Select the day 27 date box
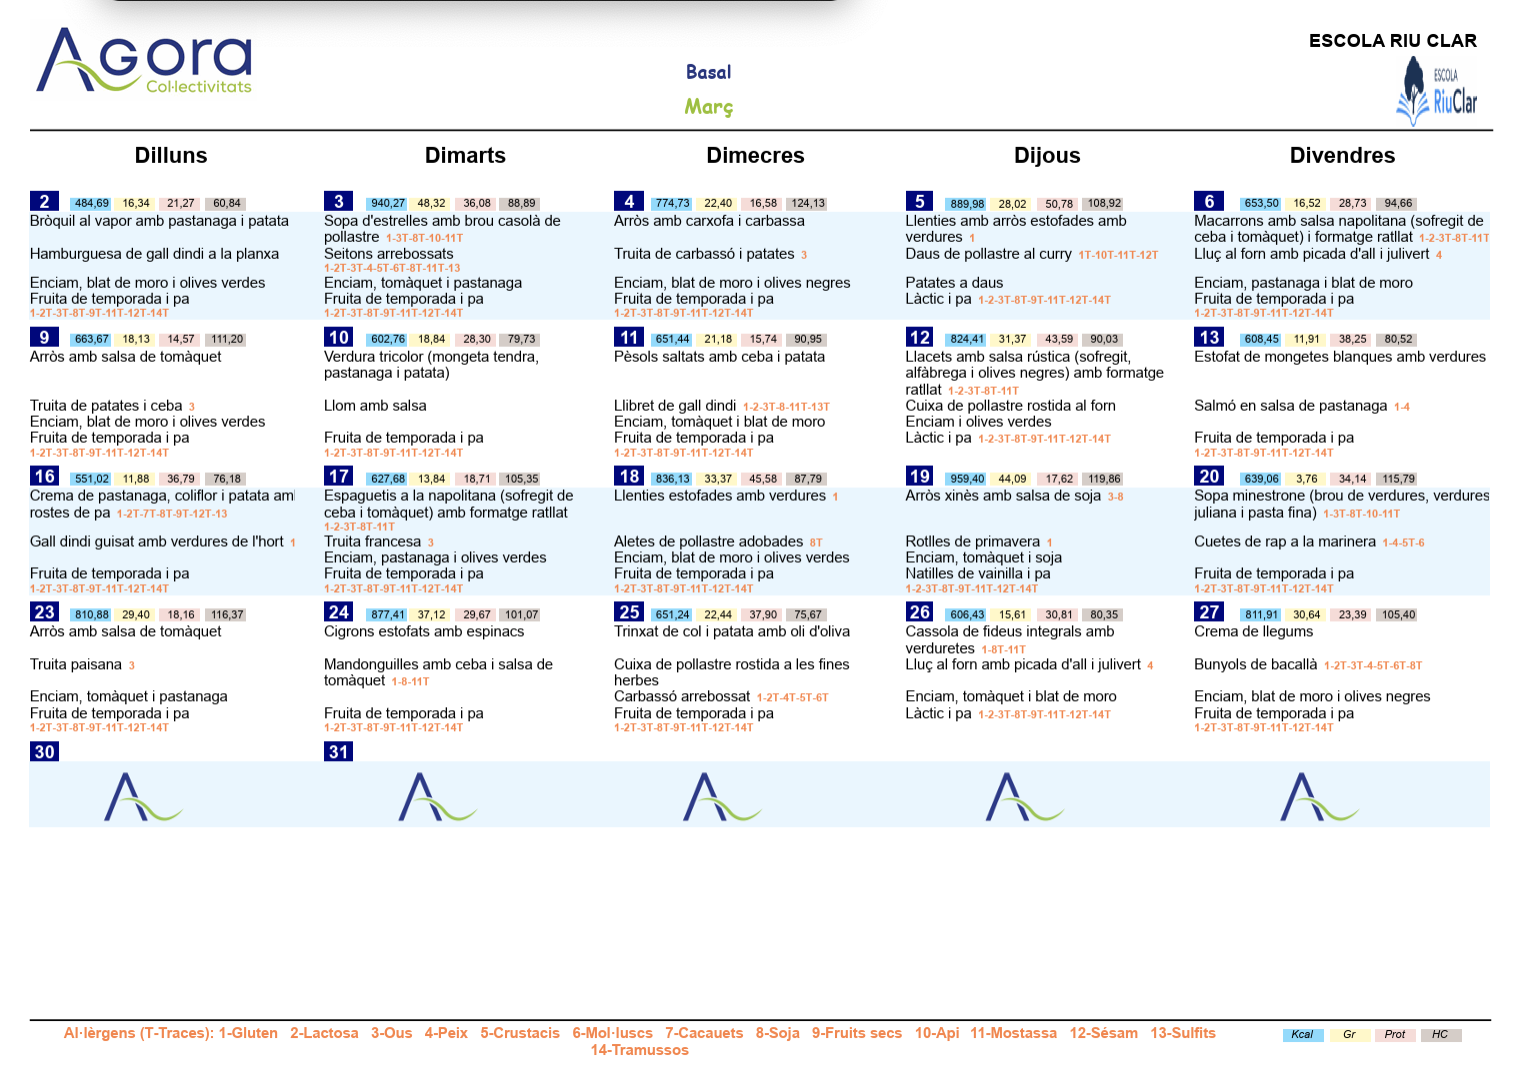 1209,612
